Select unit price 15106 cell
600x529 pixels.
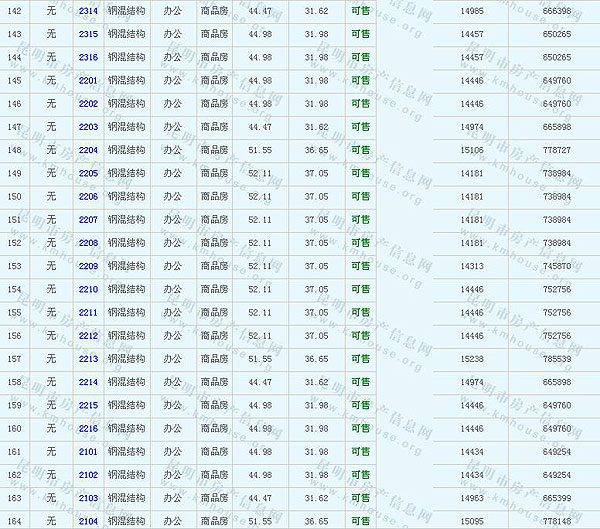click(472, 150)
